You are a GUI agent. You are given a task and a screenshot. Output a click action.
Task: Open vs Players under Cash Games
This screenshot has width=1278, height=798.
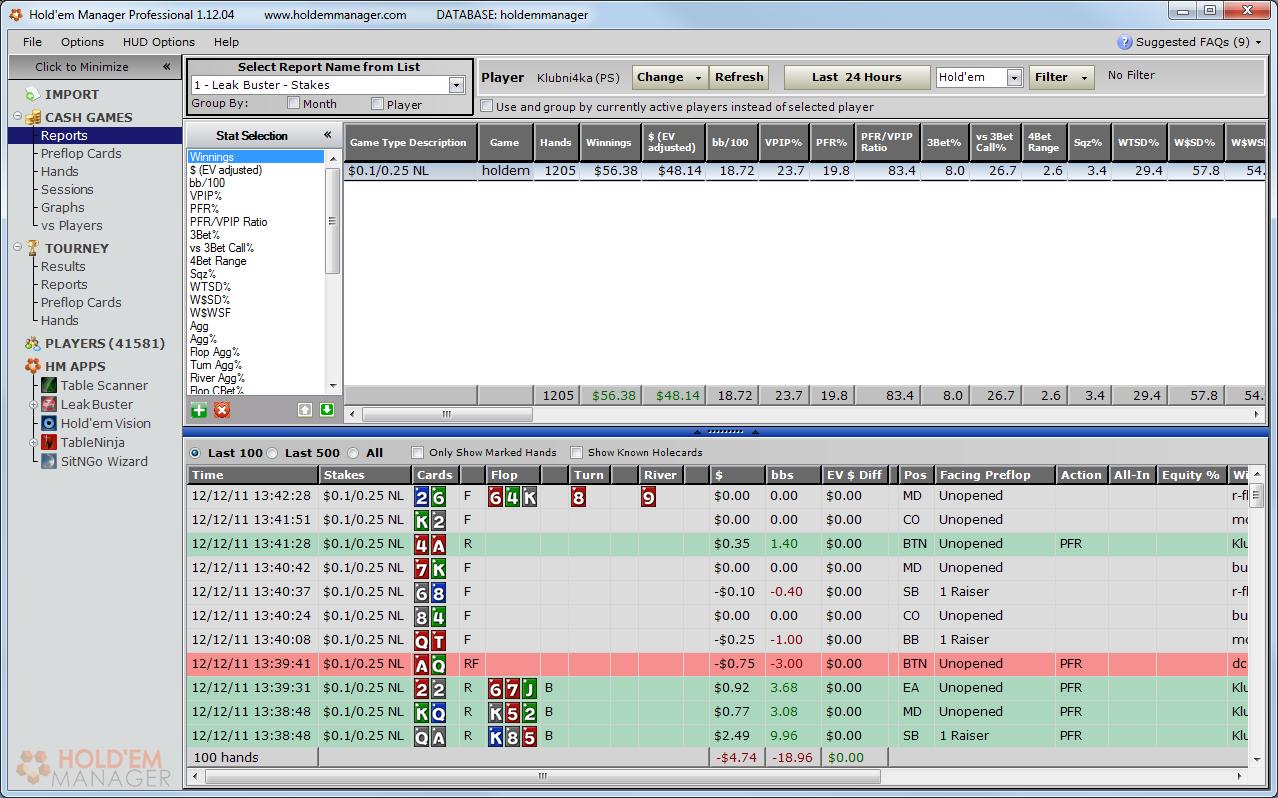point(71,225)
